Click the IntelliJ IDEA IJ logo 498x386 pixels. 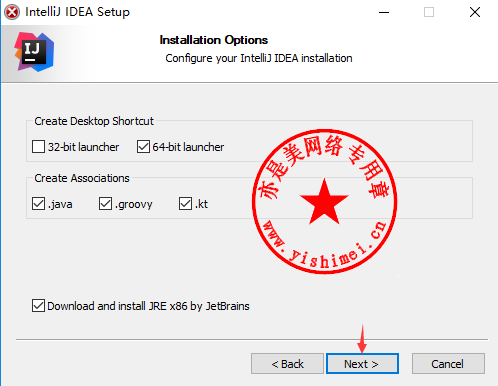pyautogui.click(x=34, y=52)
